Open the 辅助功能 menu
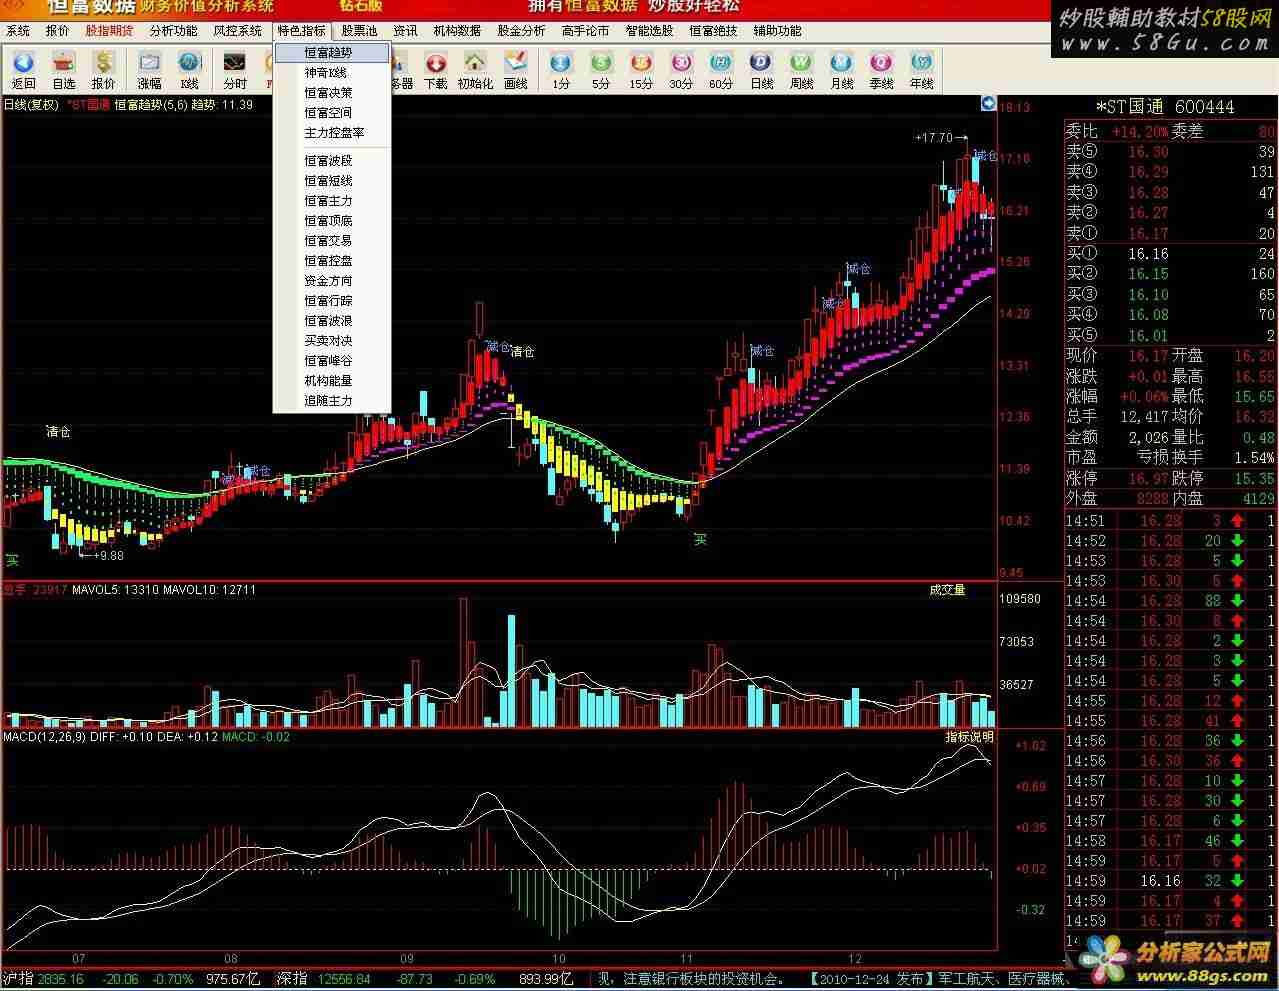 click(777, 31)
